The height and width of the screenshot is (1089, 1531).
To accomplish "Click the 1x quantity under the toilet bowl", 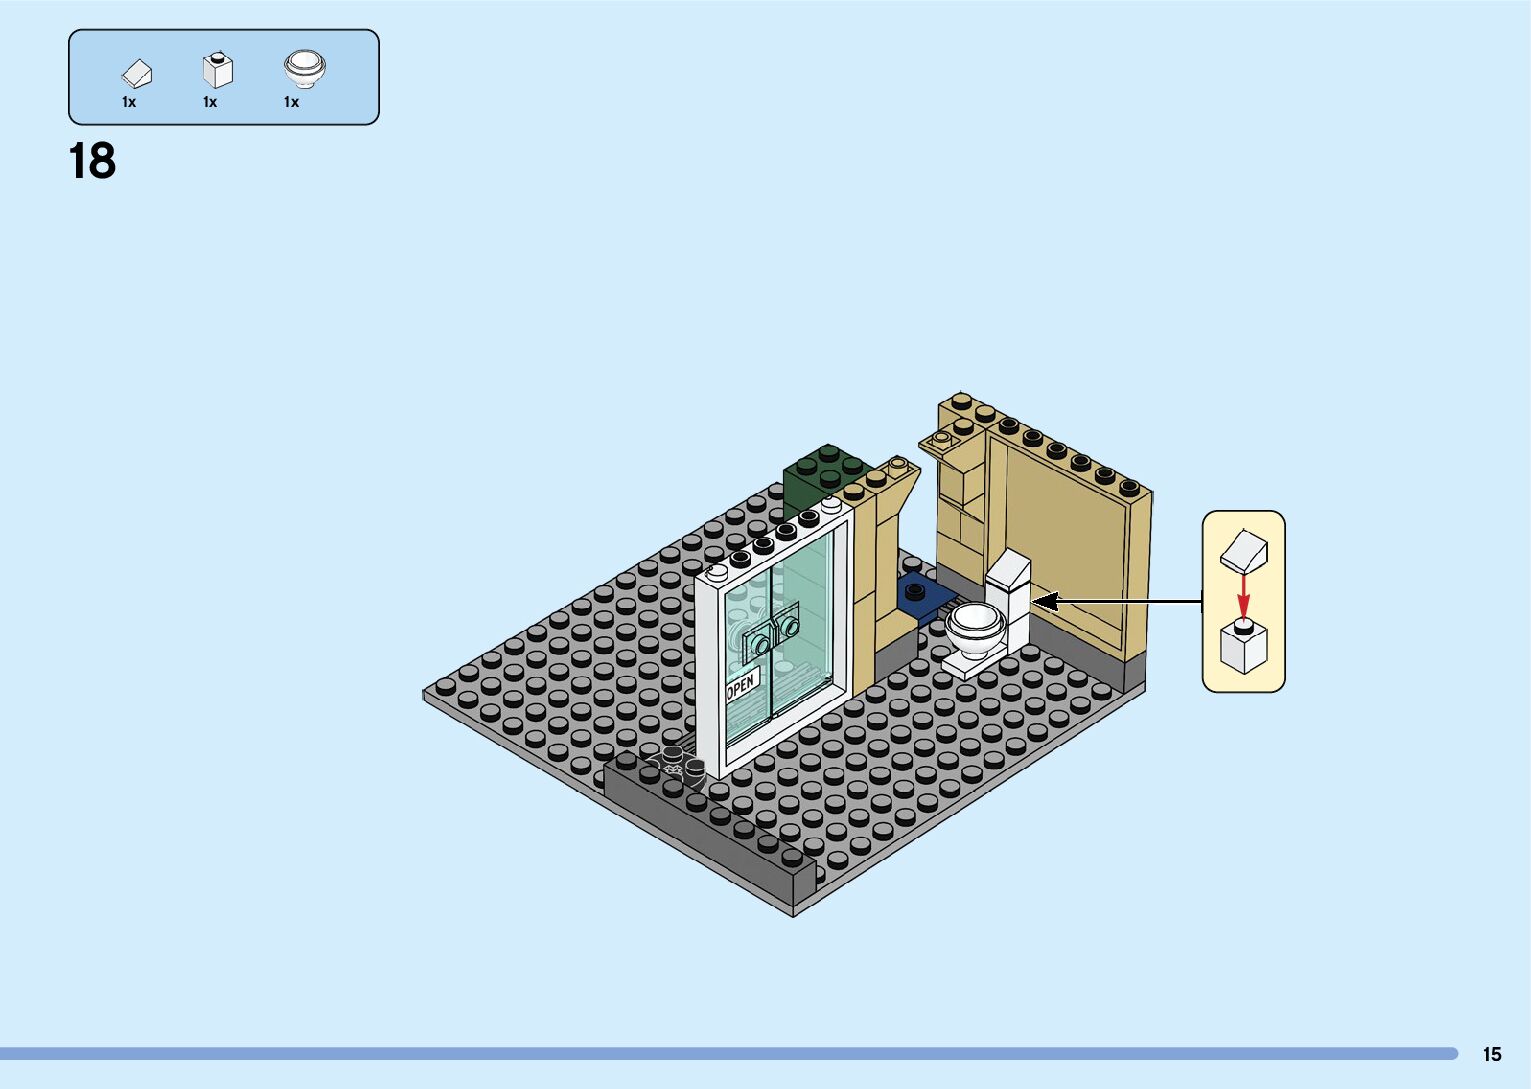I will click(x=291, y=102).
